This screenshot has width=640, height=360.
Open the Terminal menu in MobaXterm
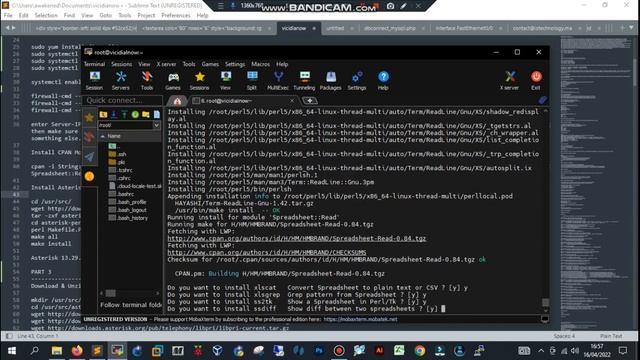pyautogui.click(x=94, y=64)
